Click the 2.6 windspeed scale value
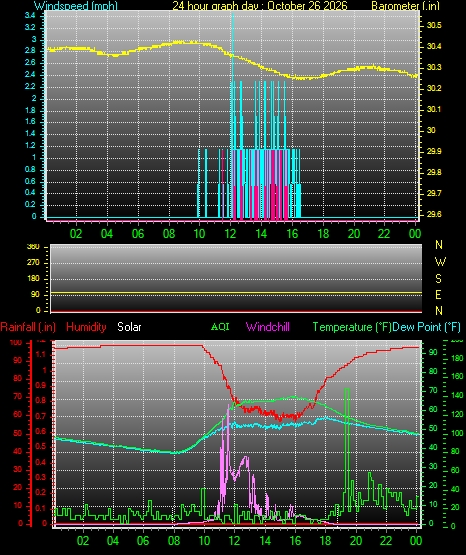The height and width of the screenshot is (555, 466). [30, 63]
